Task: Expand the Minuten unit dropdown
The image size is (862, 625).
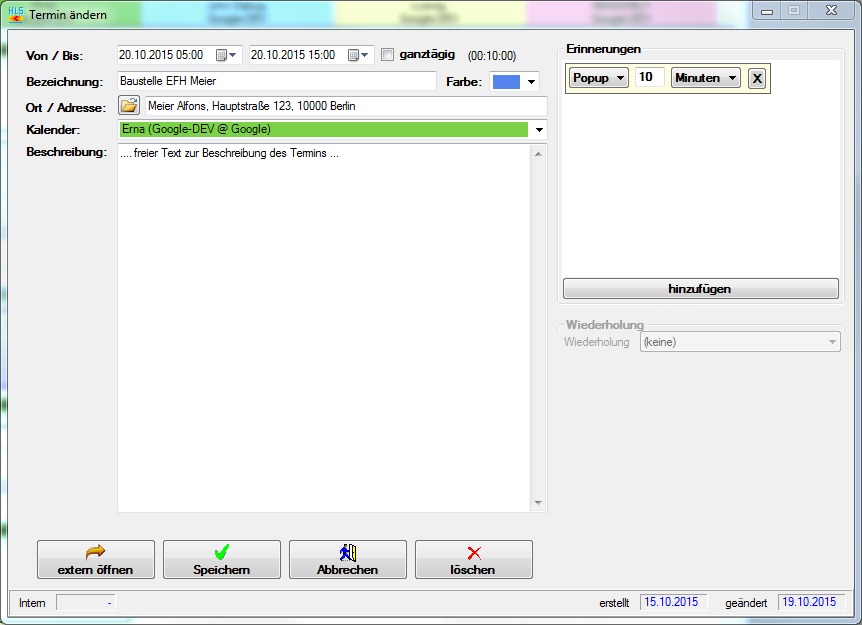Action: click(706, 78)
